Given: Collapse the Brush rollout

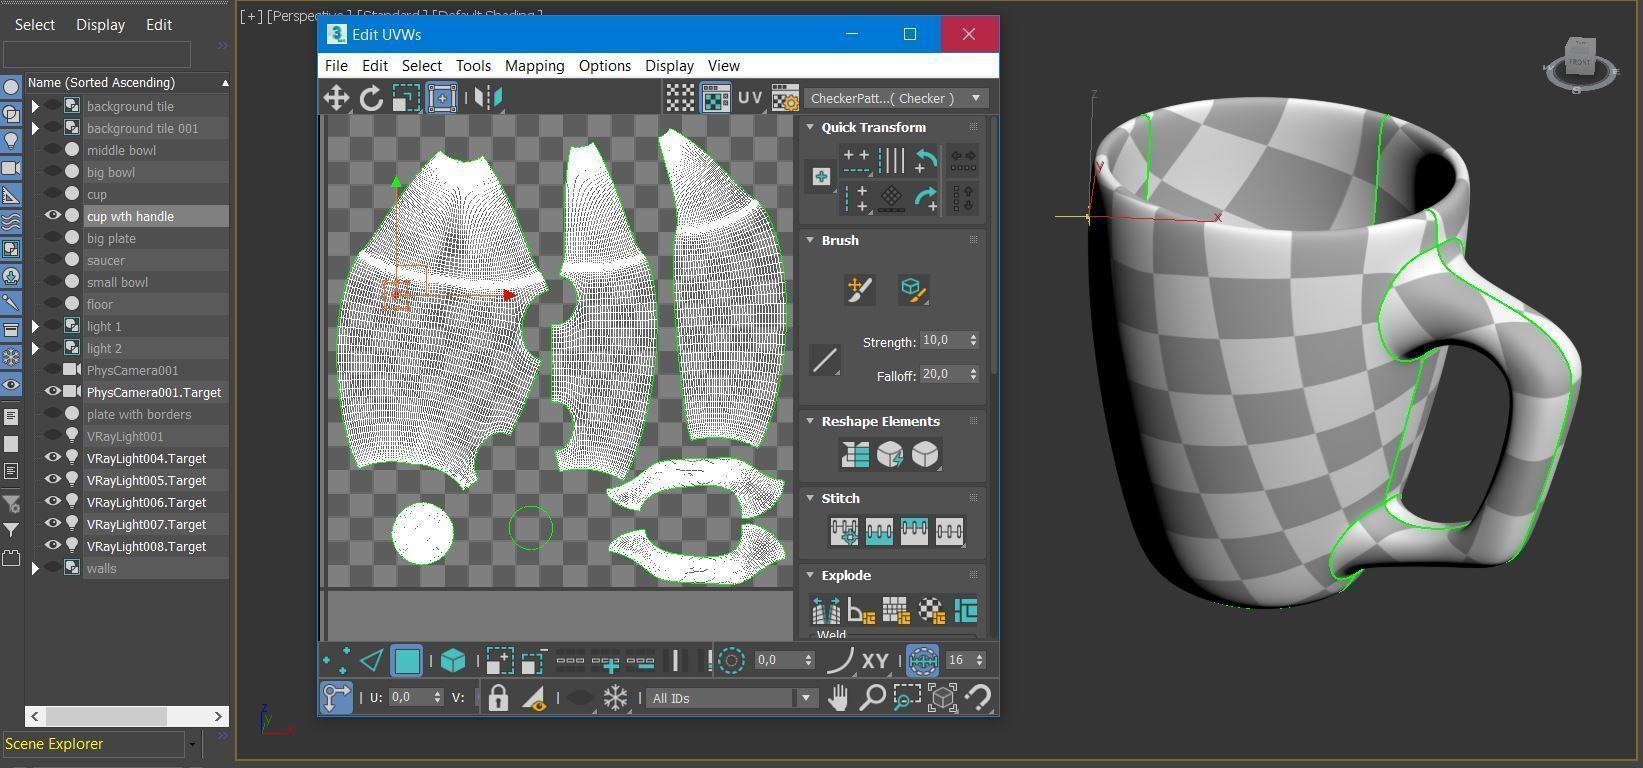Looking at the screenshot, I should (810, 240).
